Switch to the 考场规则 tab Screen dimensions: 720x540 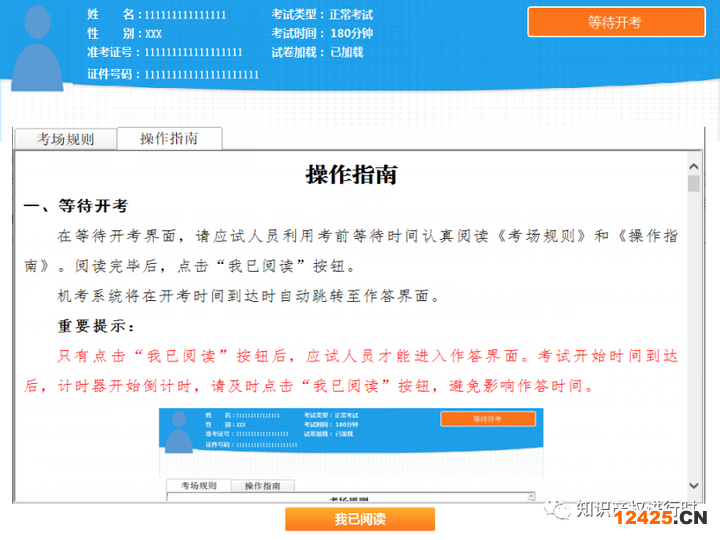point(65,139)
